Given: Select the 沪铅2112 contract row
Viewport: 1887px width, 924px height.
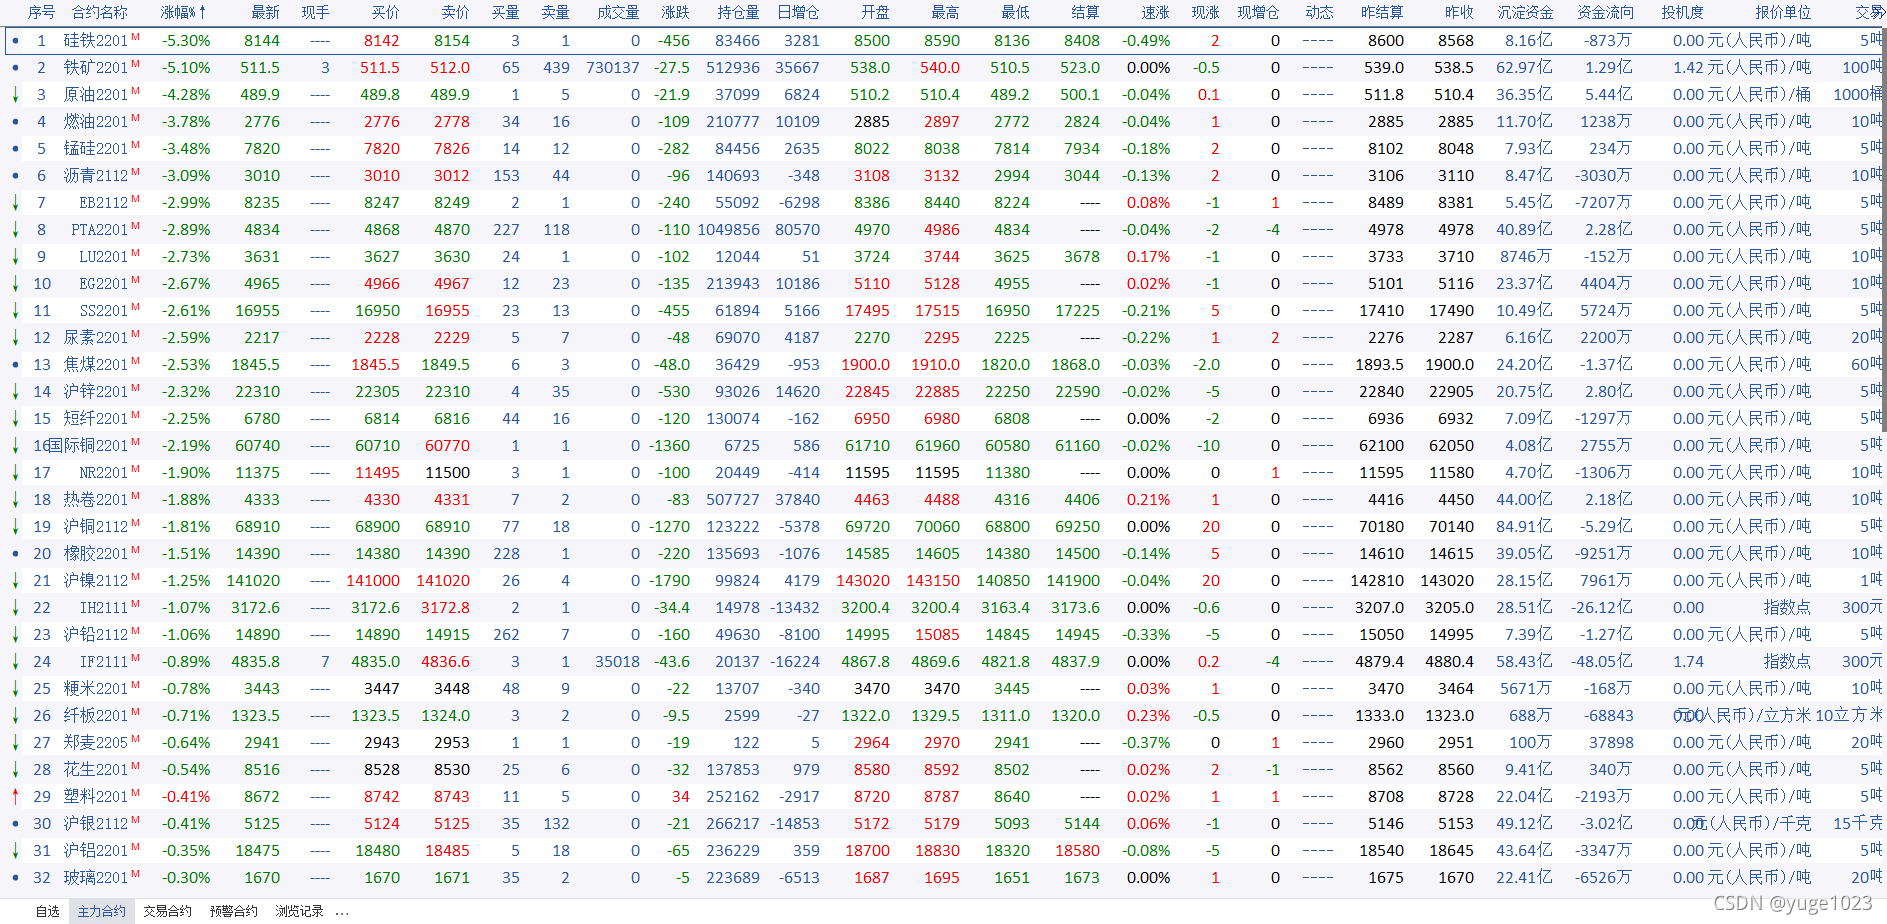Looking at the screenshot, I should [x=943, y=635].
